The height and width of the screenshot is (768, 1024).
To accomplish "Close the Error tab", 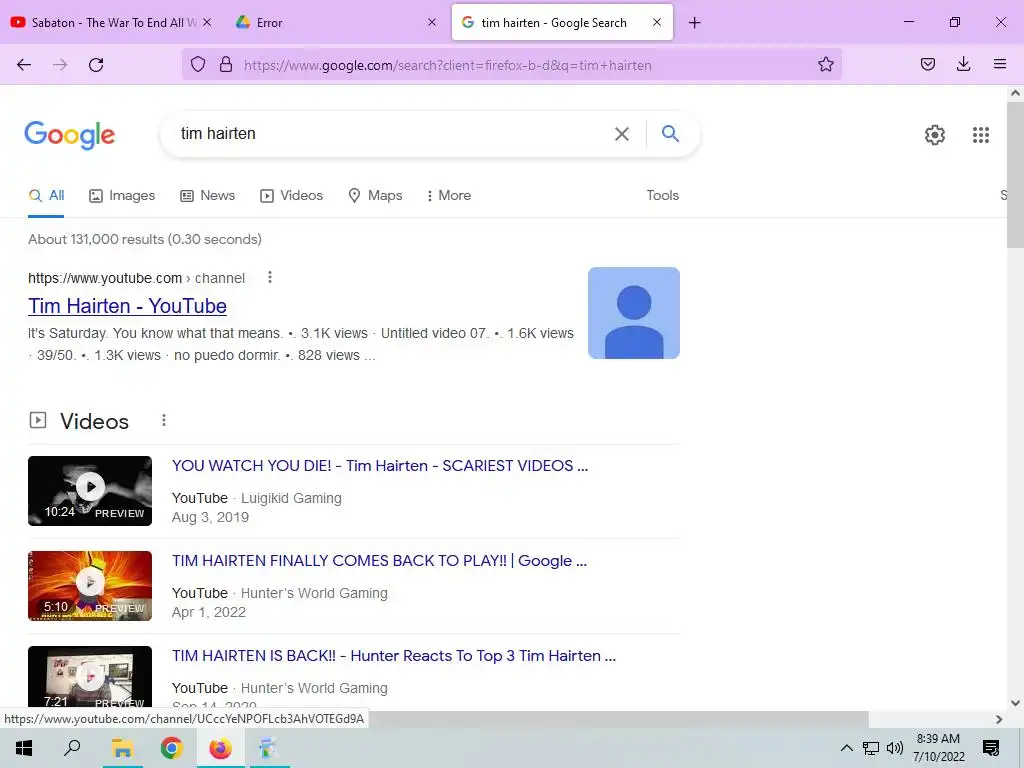I will coord(432,22).
